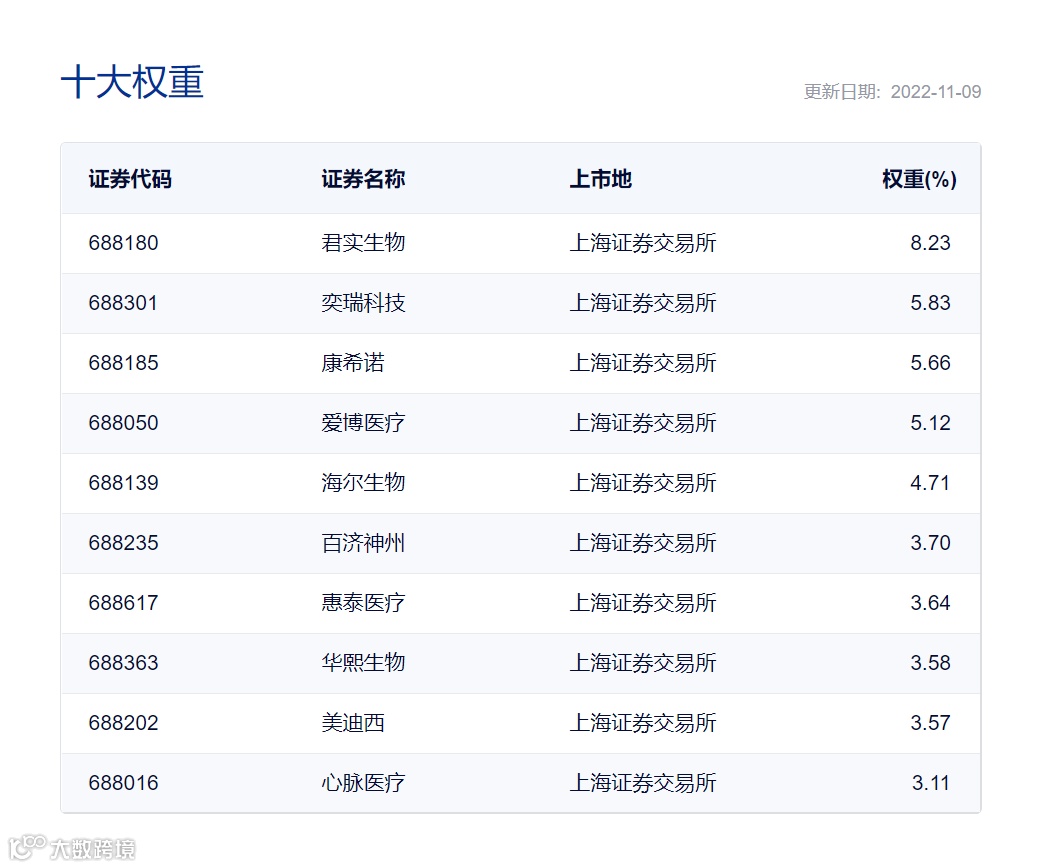Click the 证券代码 column header
This screenshot has width=1042, height=868.
[130, 179]
